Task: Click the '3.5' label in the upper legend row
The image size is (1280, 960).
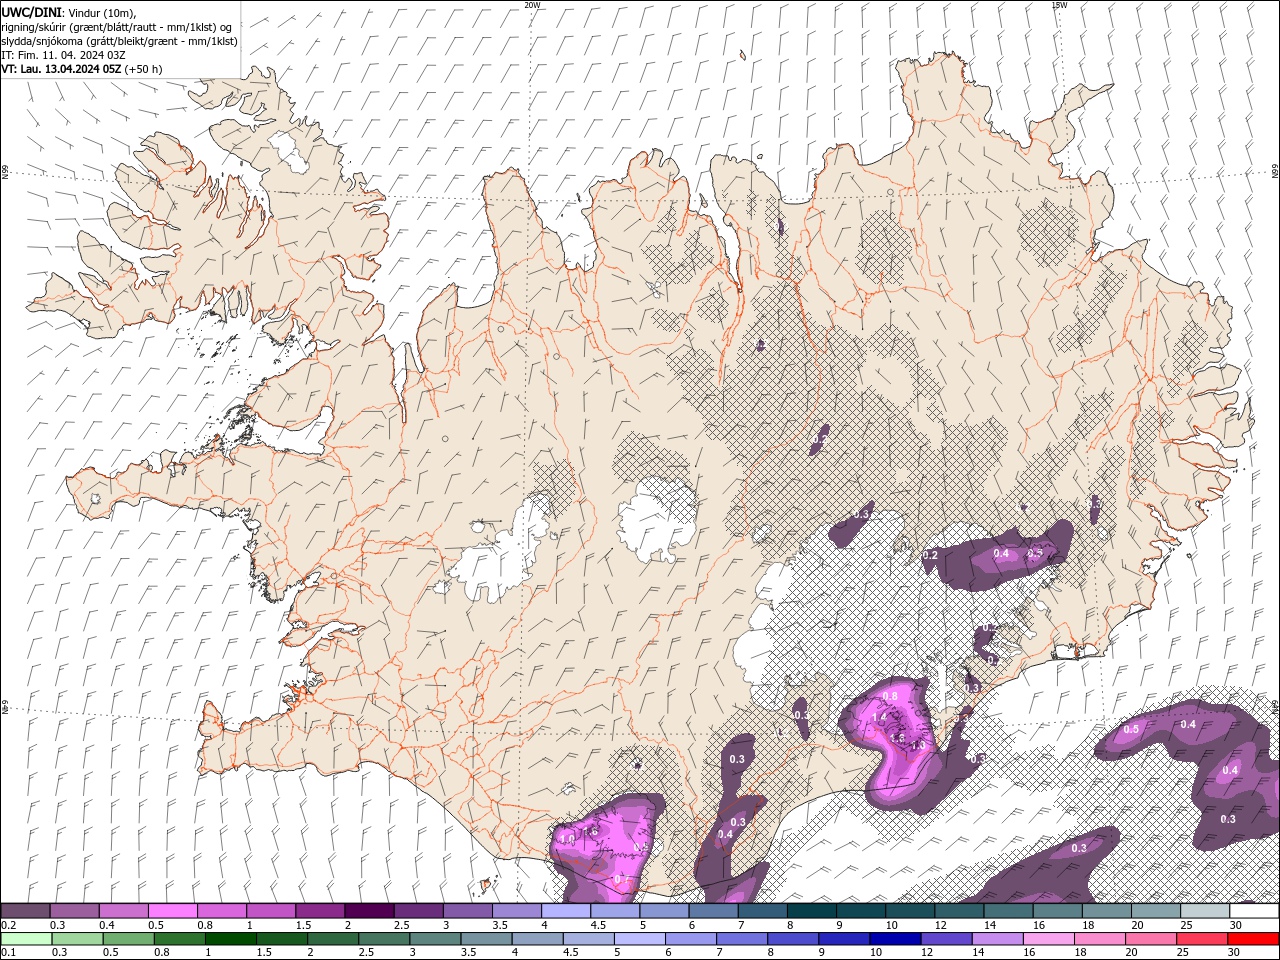Action: click(500, 925)
